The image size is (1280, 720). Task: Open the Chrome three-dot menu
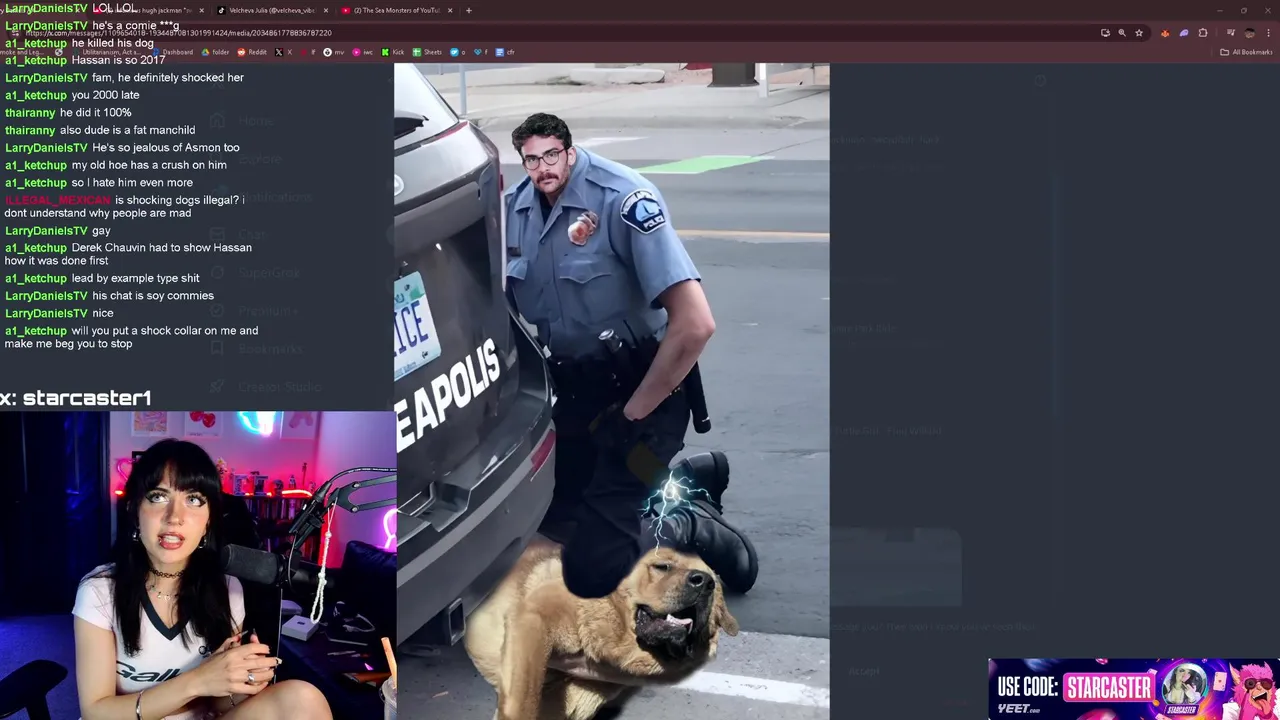[1268, 33]
